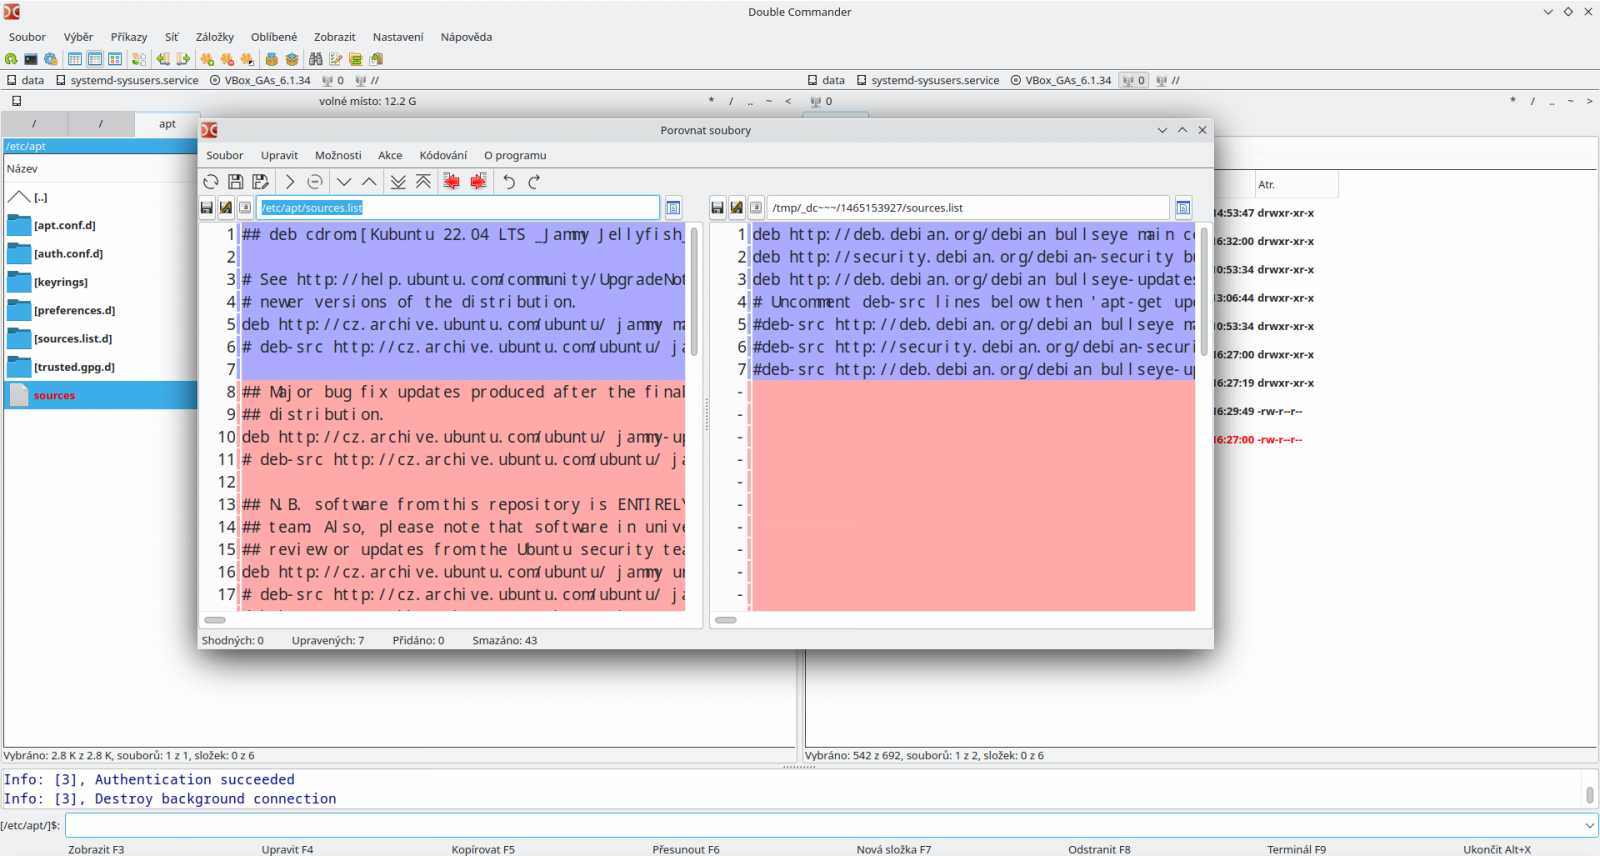Image resolution: width=1600 pixels, height=856 pixels.
Task: Save the left file with the small floppy icon
Action: 207,208
